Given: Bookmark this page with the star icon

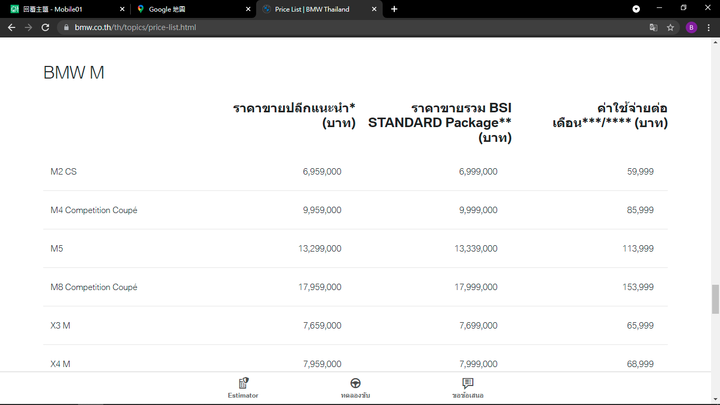Looking at the screenshot, I should point(670,28).
